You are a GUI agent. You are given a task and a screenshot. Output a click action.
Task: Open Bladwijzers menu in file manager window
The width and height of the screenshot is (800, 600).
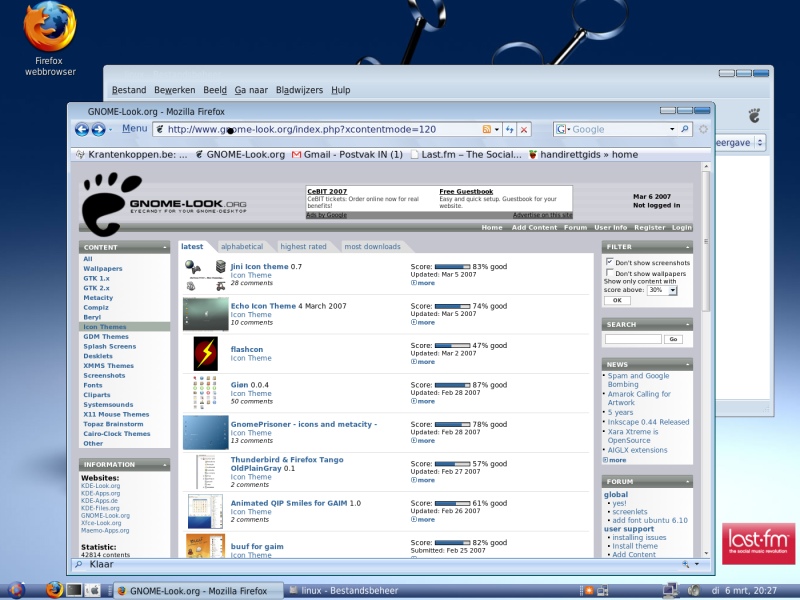(x=299, y=90)
